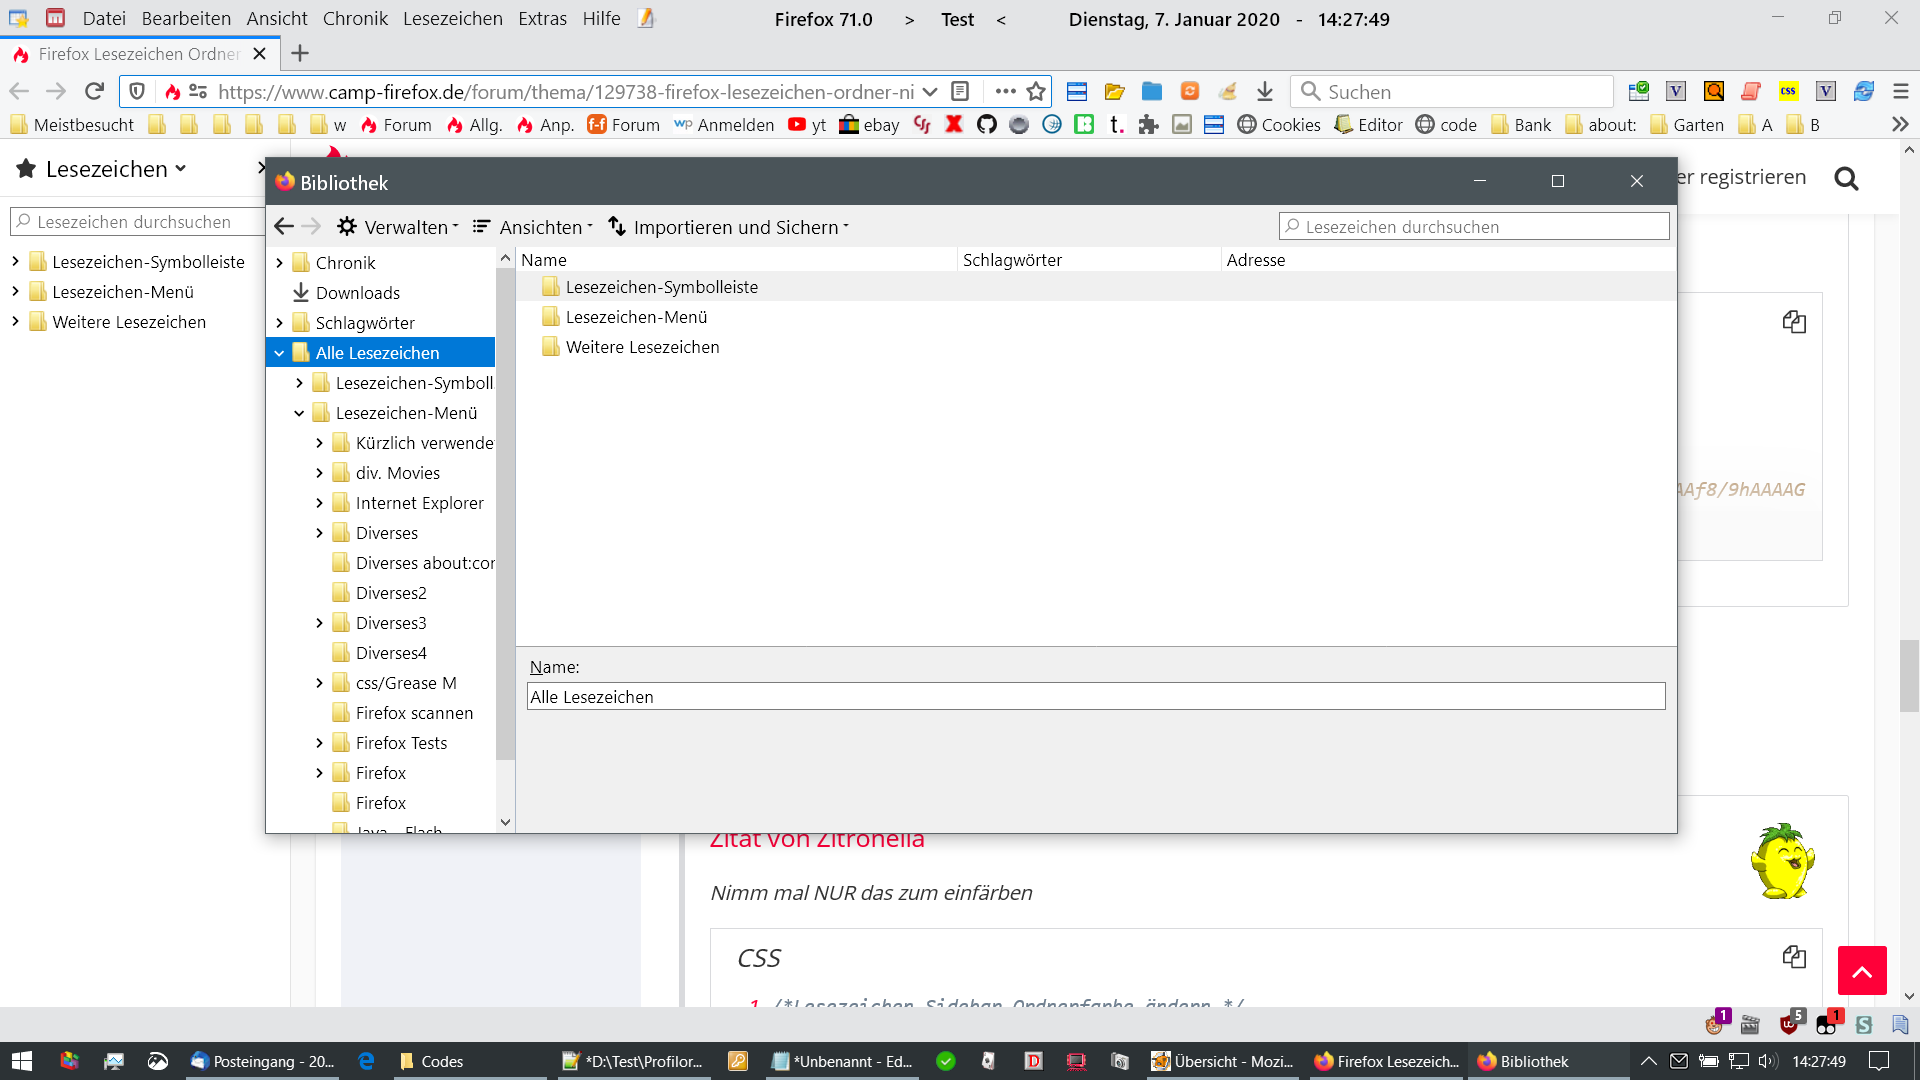Screen dimensions: 1920x1080
Task: Select Downloads in library tree
Action: pos(357,293)
